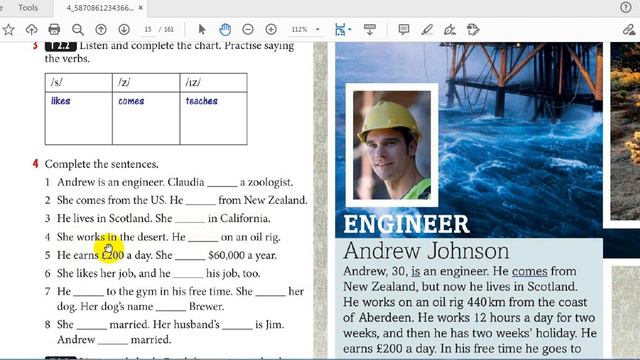Screen dimensions: 640x360
Task: Switch to the Tools tab
Action: click(x=28, y=8)
